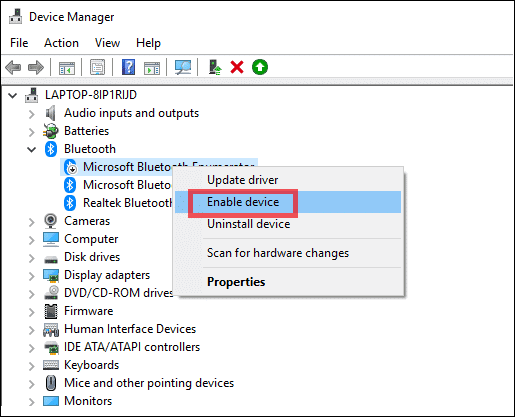Viewport: 515px width, 417px height.
Task: Open Properties from context menu
Action: [288, 282]
